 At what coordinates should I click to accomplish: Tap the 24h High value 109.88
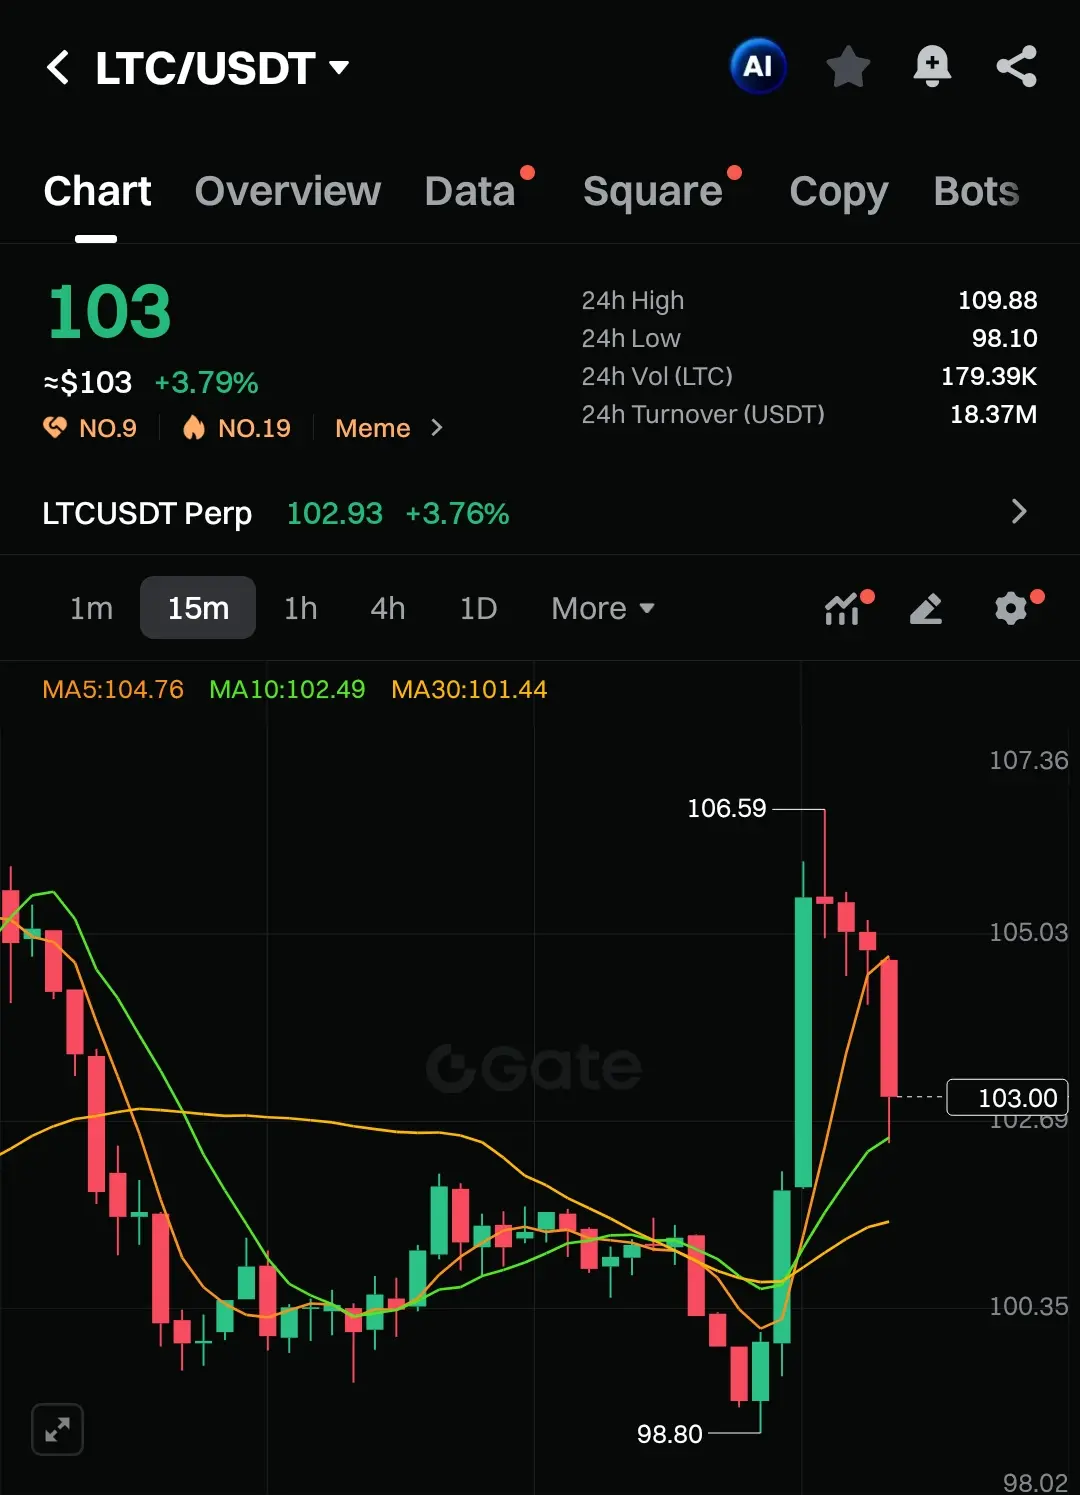997,300
